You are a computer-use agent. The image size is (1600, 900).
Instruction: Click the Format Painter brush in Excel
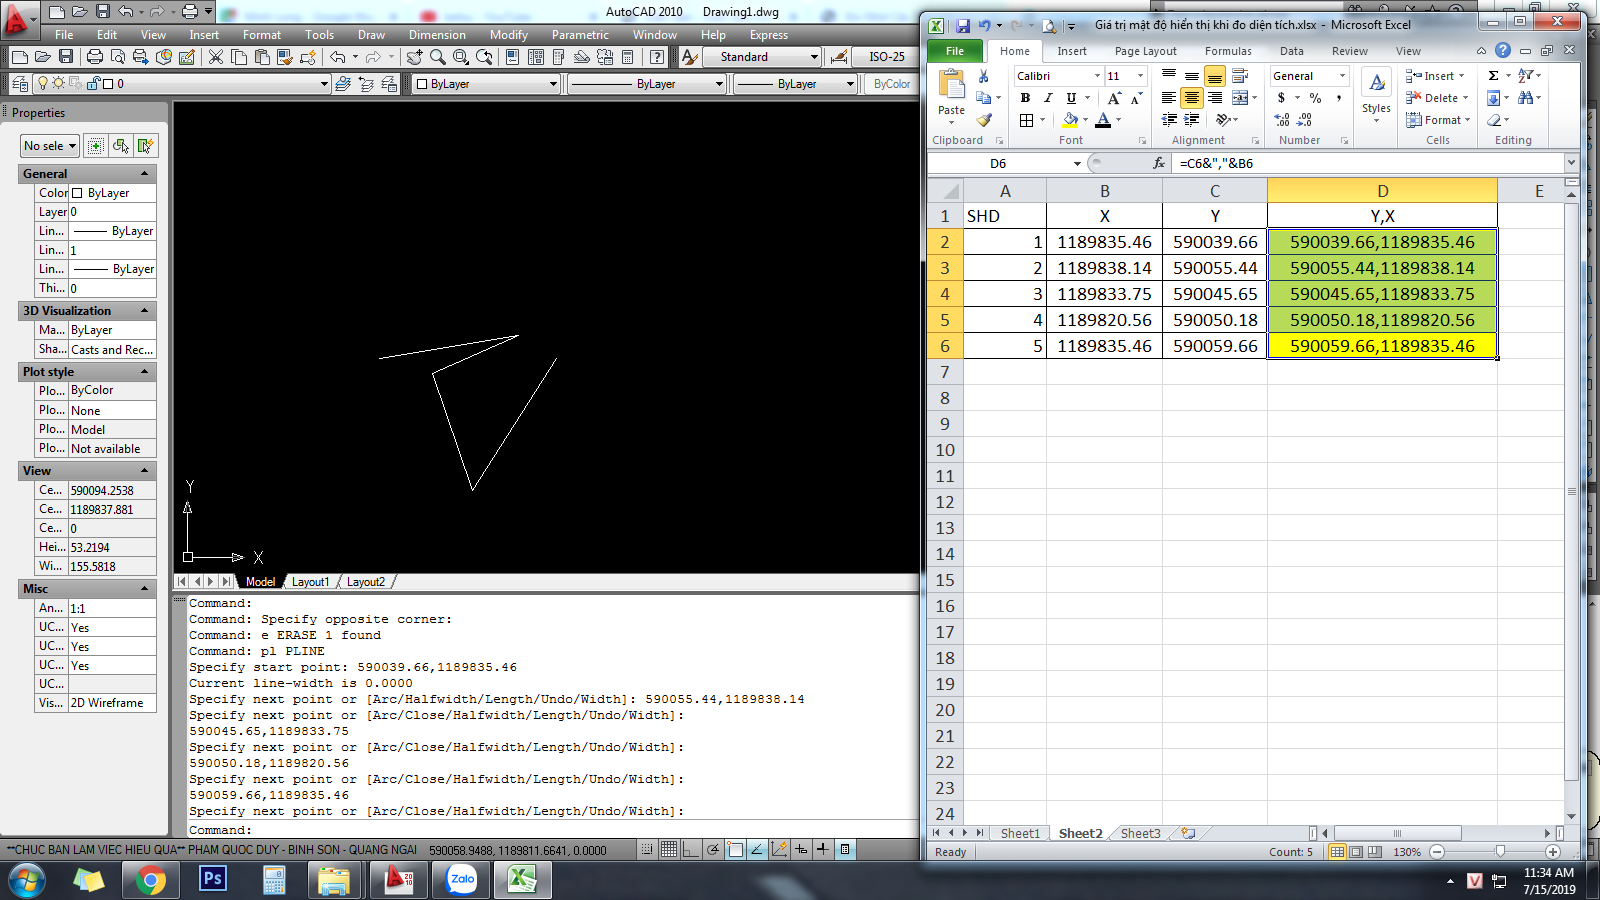click(984, 120)
